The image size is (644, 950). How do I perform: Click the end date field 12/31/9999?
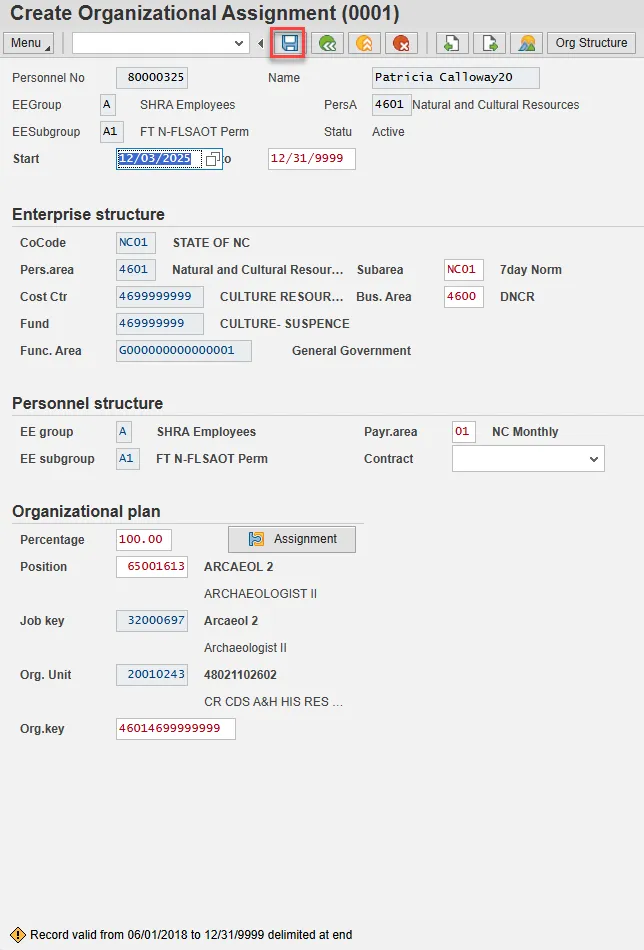(x=311, y=159)
